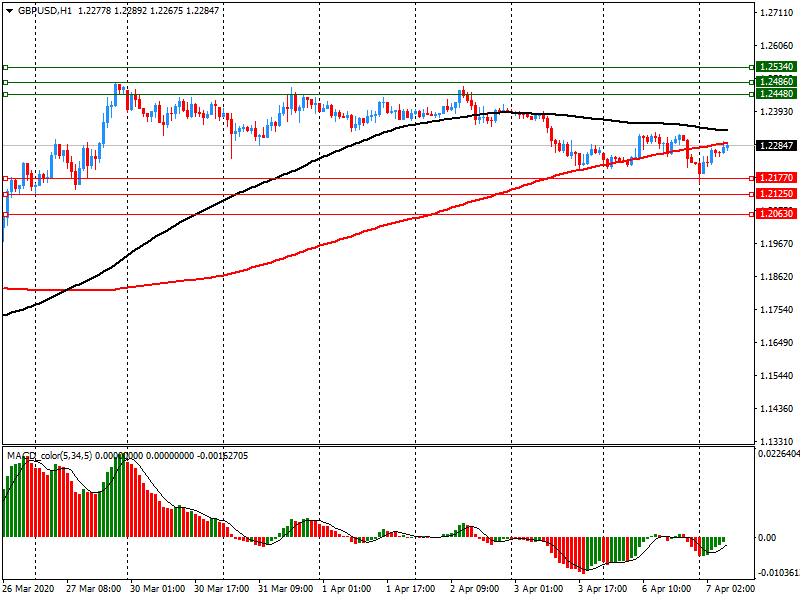The width and height of the screenshot is (800, 600).
Task: Click the 3 Apr 01:00 time label
Action: point(539,589)
